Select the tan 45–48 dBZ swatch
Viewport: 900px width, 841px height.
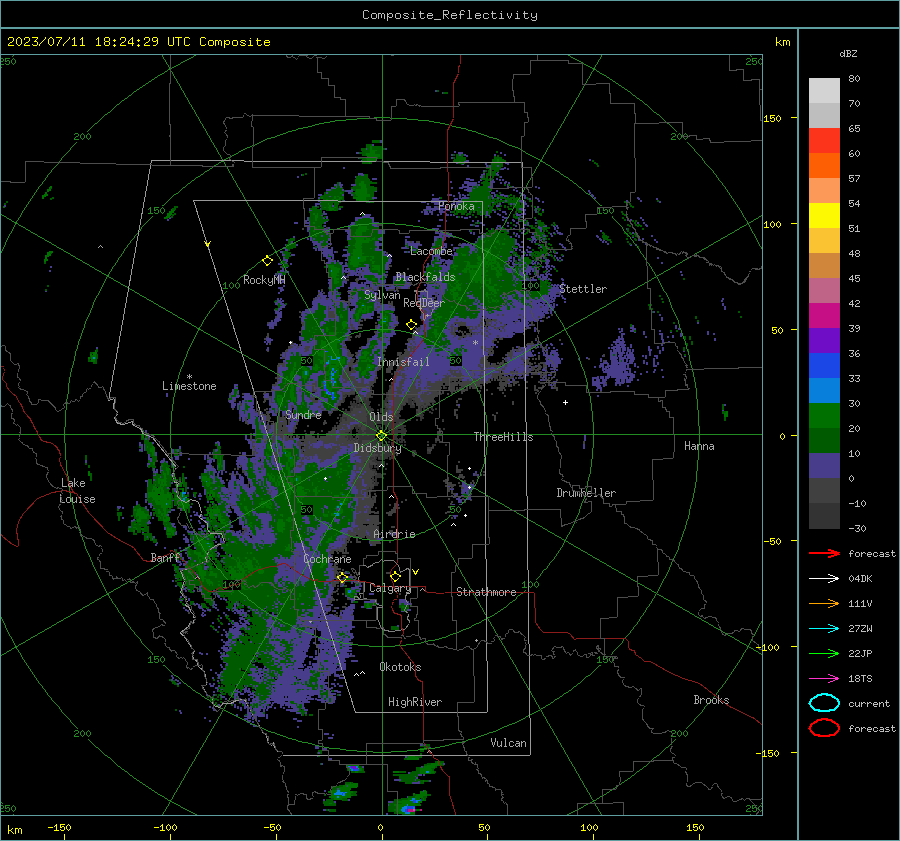tap(824, 266)
